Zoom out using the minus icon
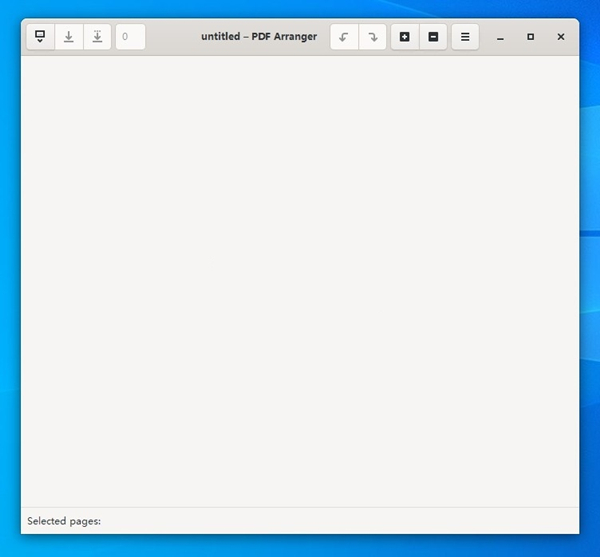The height and width of the screenshot is (557, 600). pos(433,37)
